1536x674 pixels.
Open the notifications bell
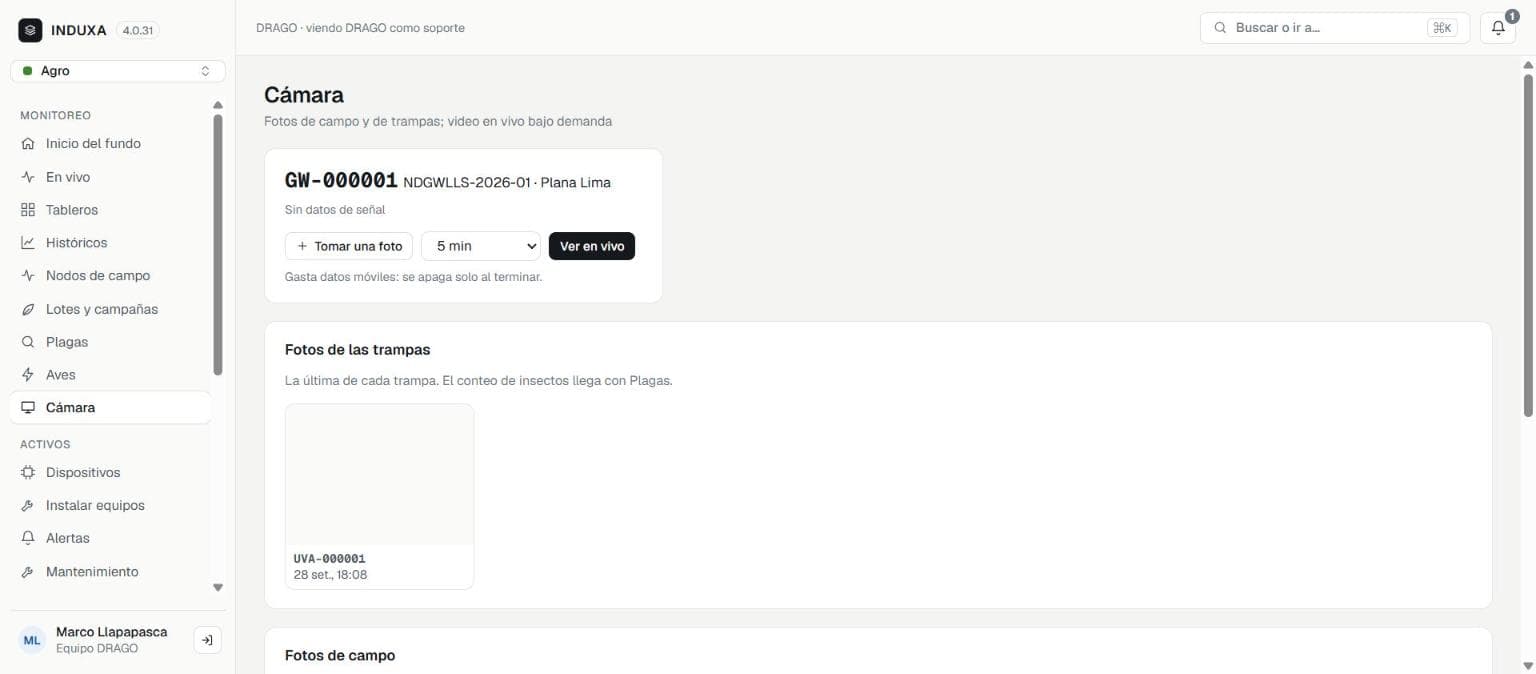[1498, 28]
